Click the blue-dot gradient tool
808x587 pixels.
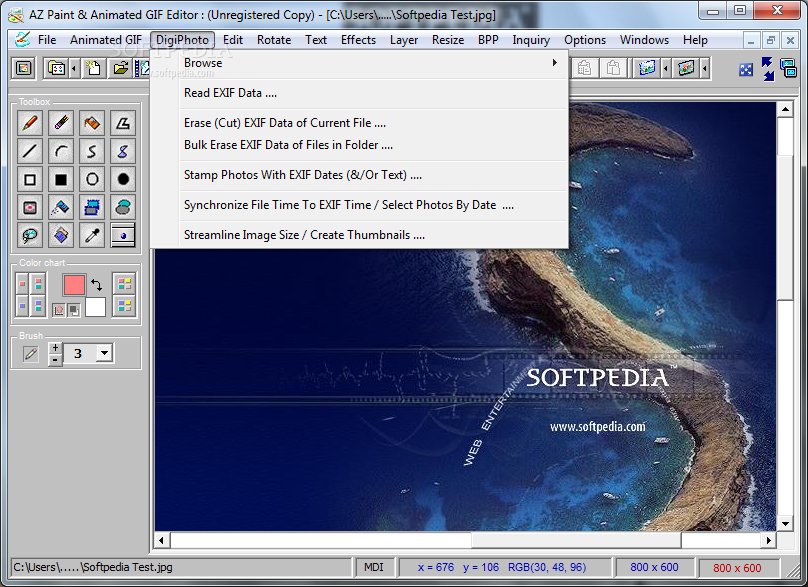click(123, 235)
